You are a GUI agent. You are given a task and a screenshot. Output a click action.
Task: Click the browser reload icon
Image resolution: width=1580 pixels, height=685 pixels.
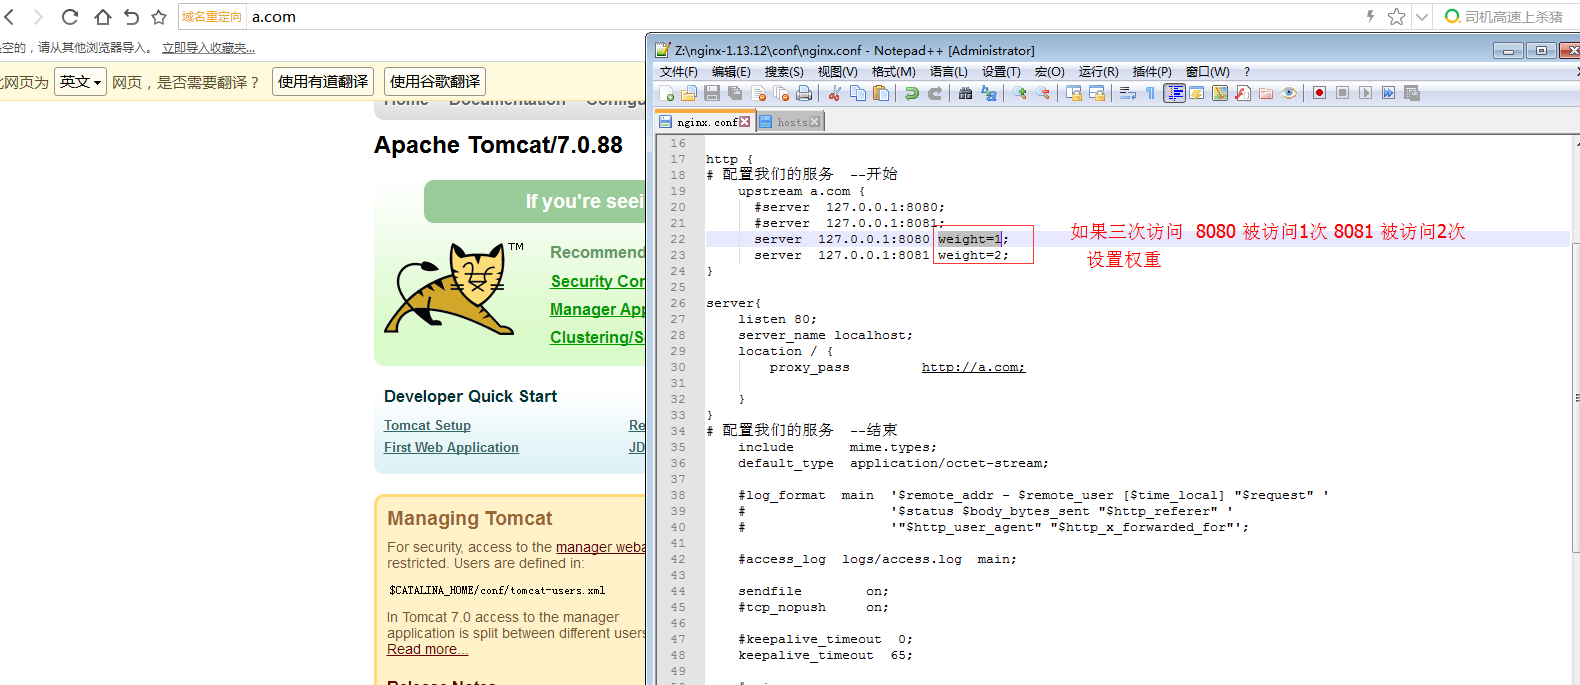click(70, 17)
